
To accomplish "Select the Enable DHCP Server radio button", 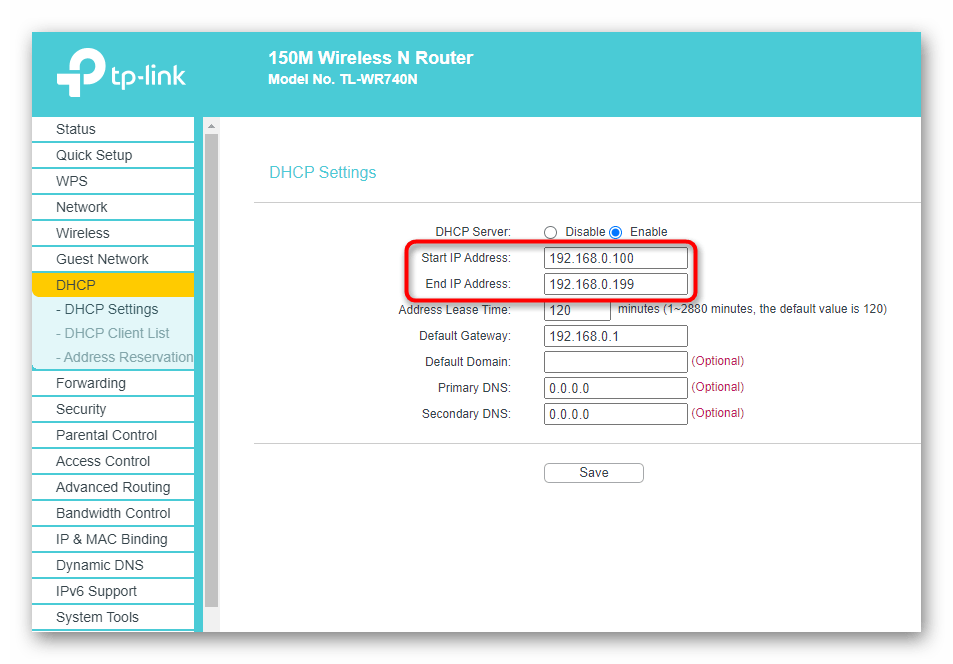I will pyautogui.click(x=616, y=232).
